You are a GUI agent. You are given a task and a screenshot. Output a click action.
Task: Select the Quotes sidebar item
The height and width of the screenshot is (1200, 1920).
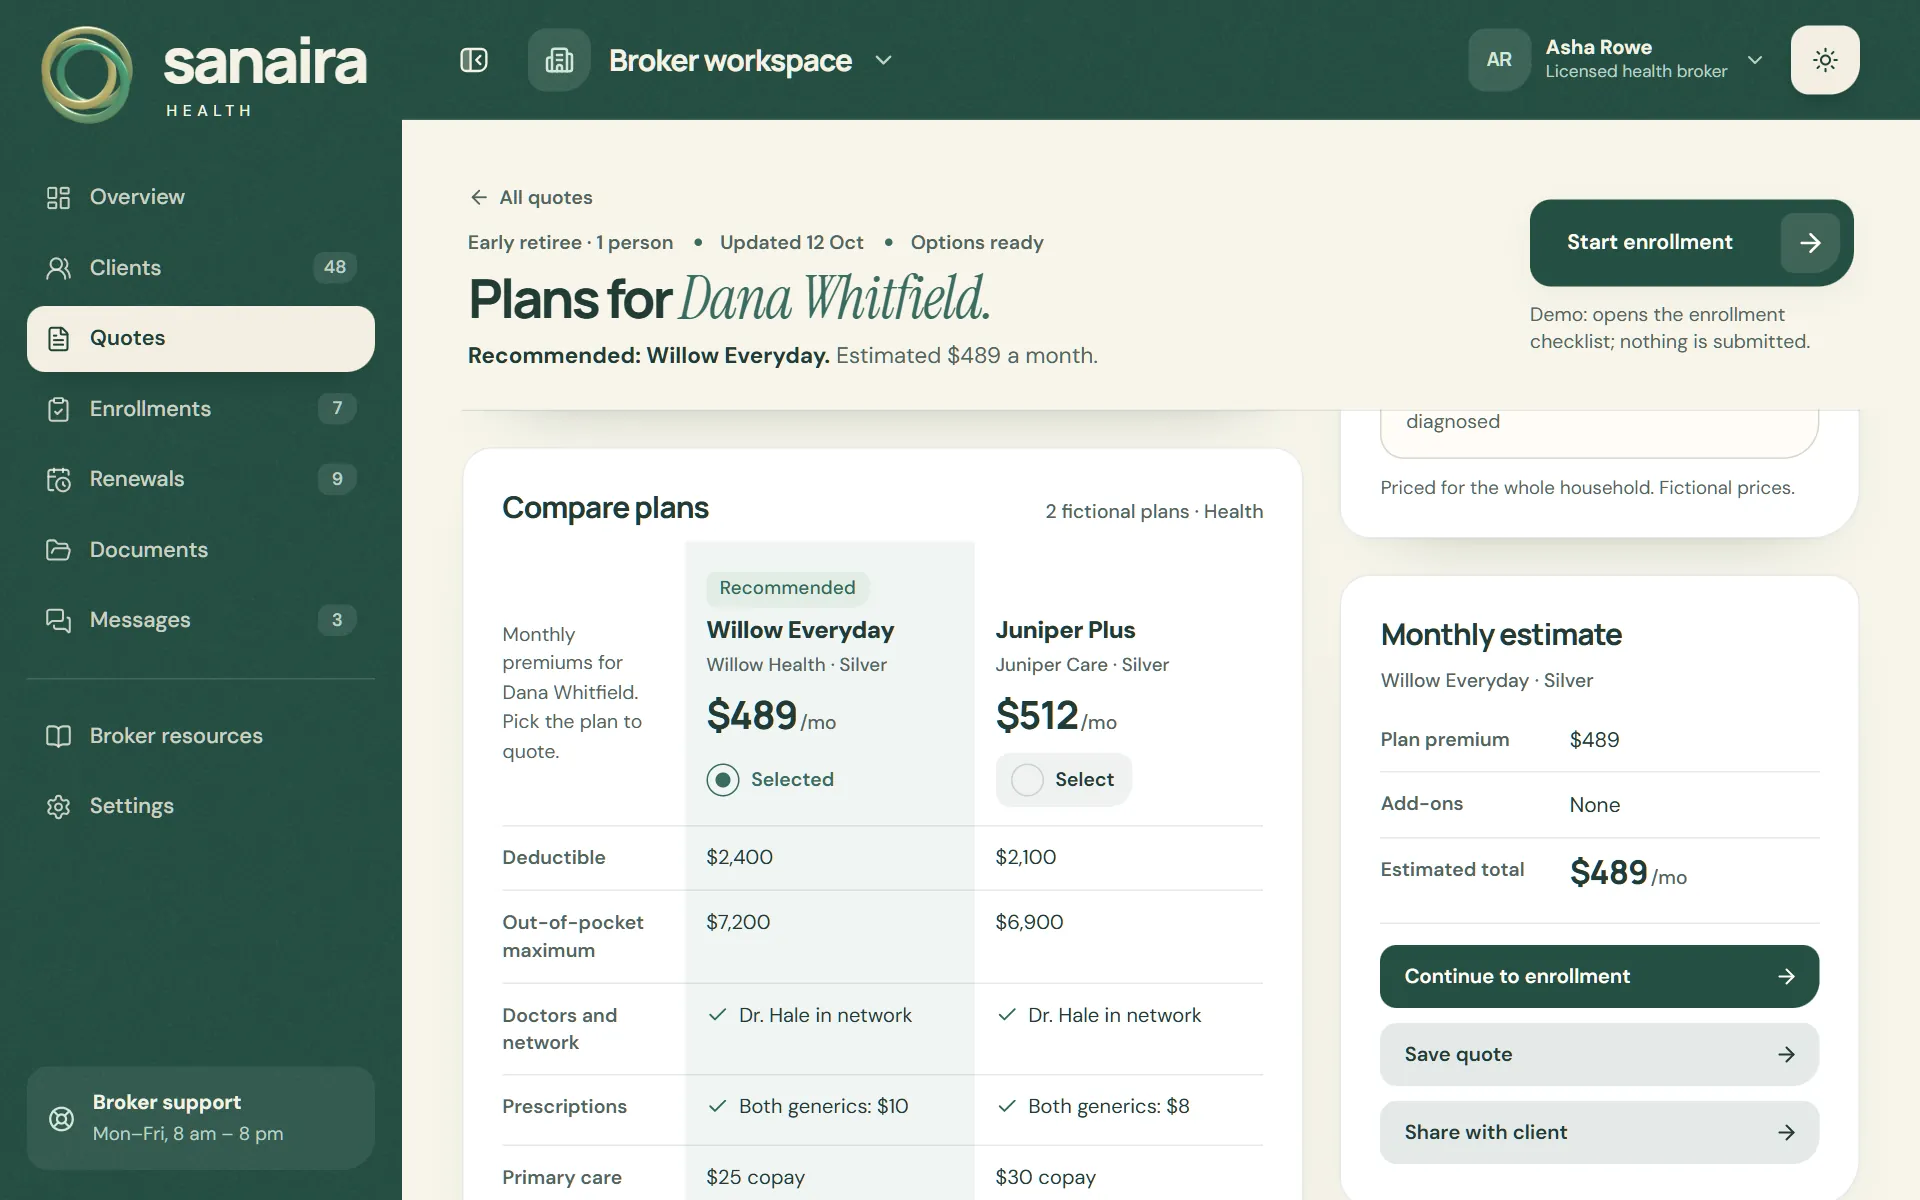(x=200, y=338)
